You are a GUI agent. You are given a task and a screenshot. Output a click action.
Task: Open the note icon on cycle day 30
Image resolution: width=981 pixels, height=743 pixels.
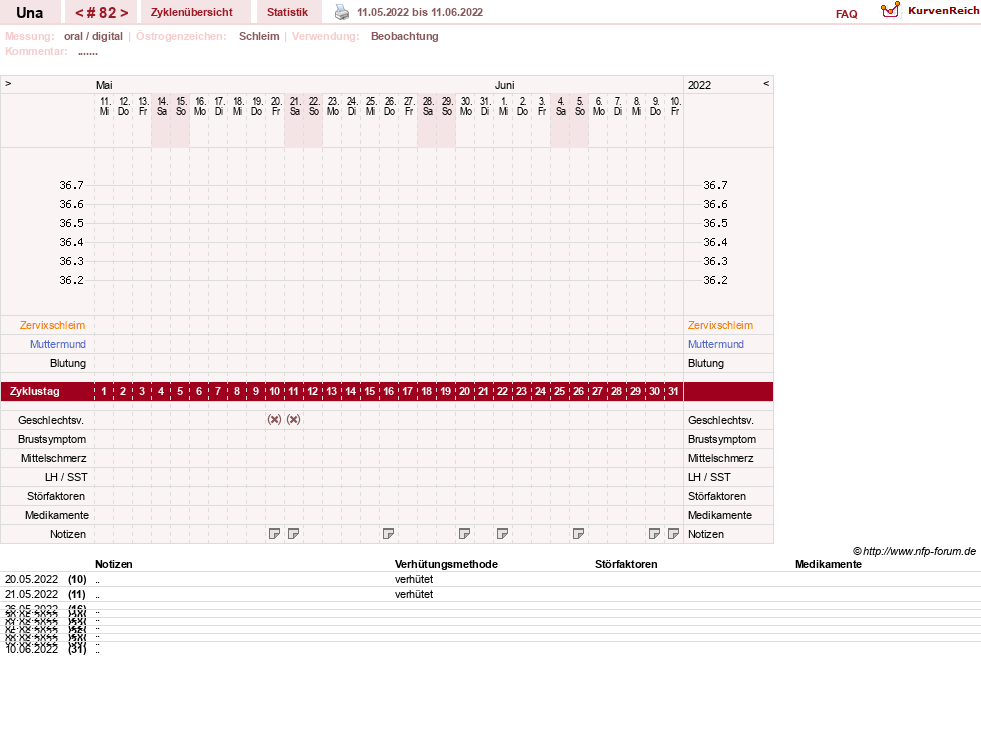pos(654,533)
